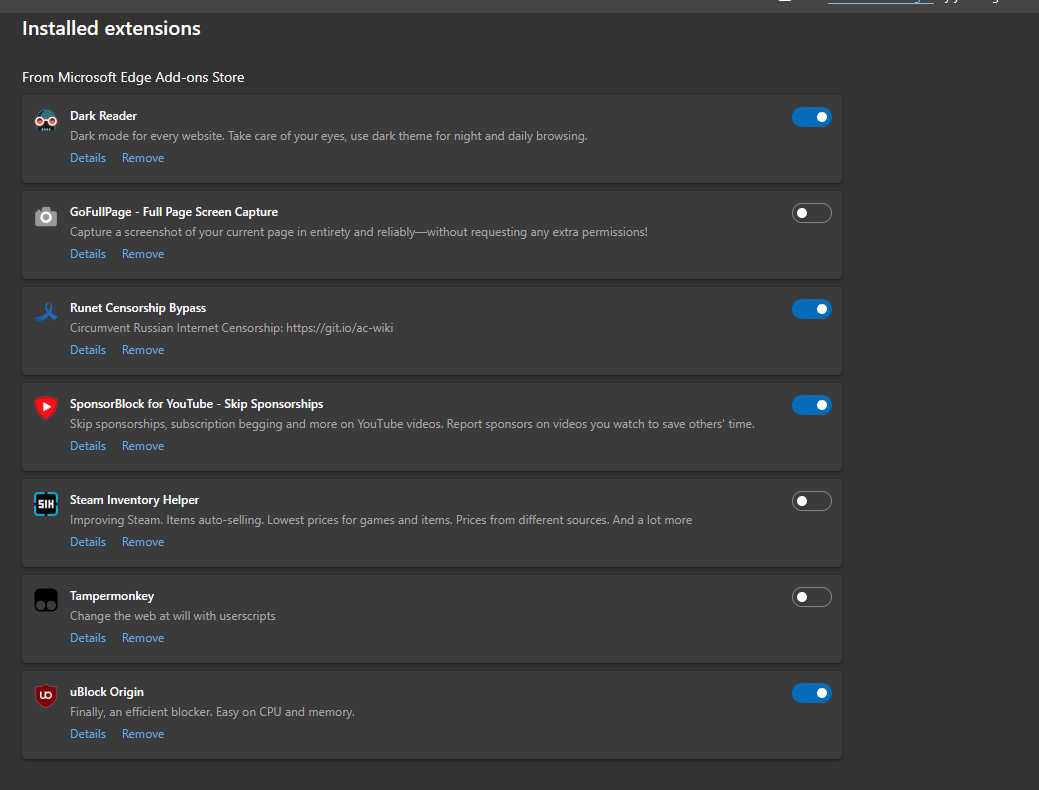The height and width of the screenshot is (790, 1039).
Task: Open Details for Dark Reader
Action: (88, 158)
